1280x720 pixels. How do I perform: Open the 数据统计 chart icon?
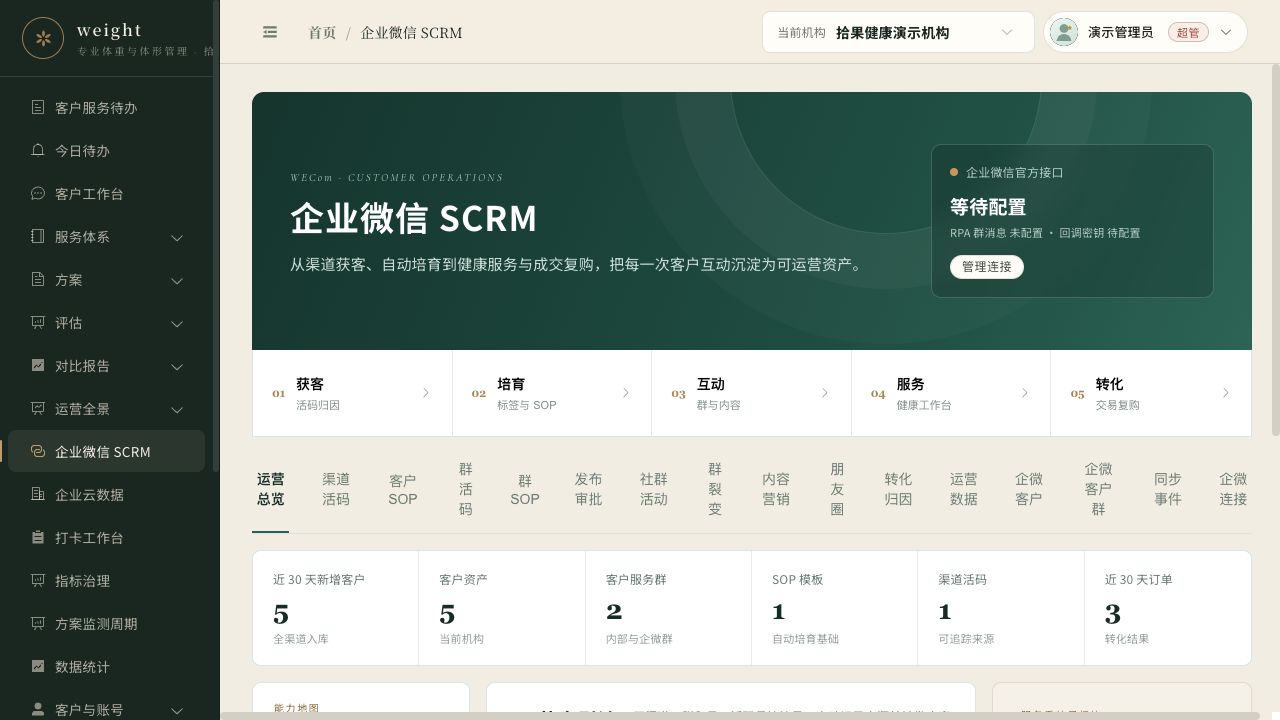(x=38, y=666)
